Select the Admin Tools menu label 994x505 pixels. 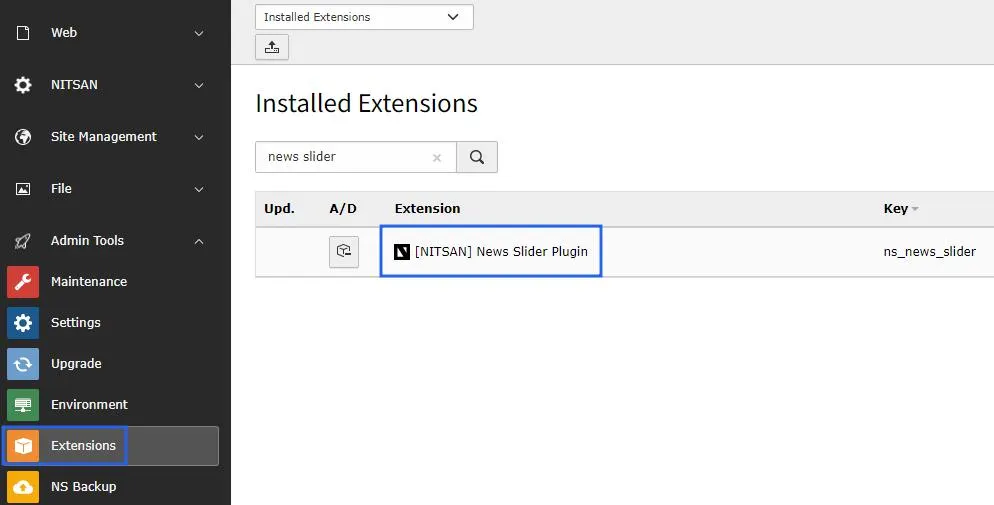(x=87, y=241)
